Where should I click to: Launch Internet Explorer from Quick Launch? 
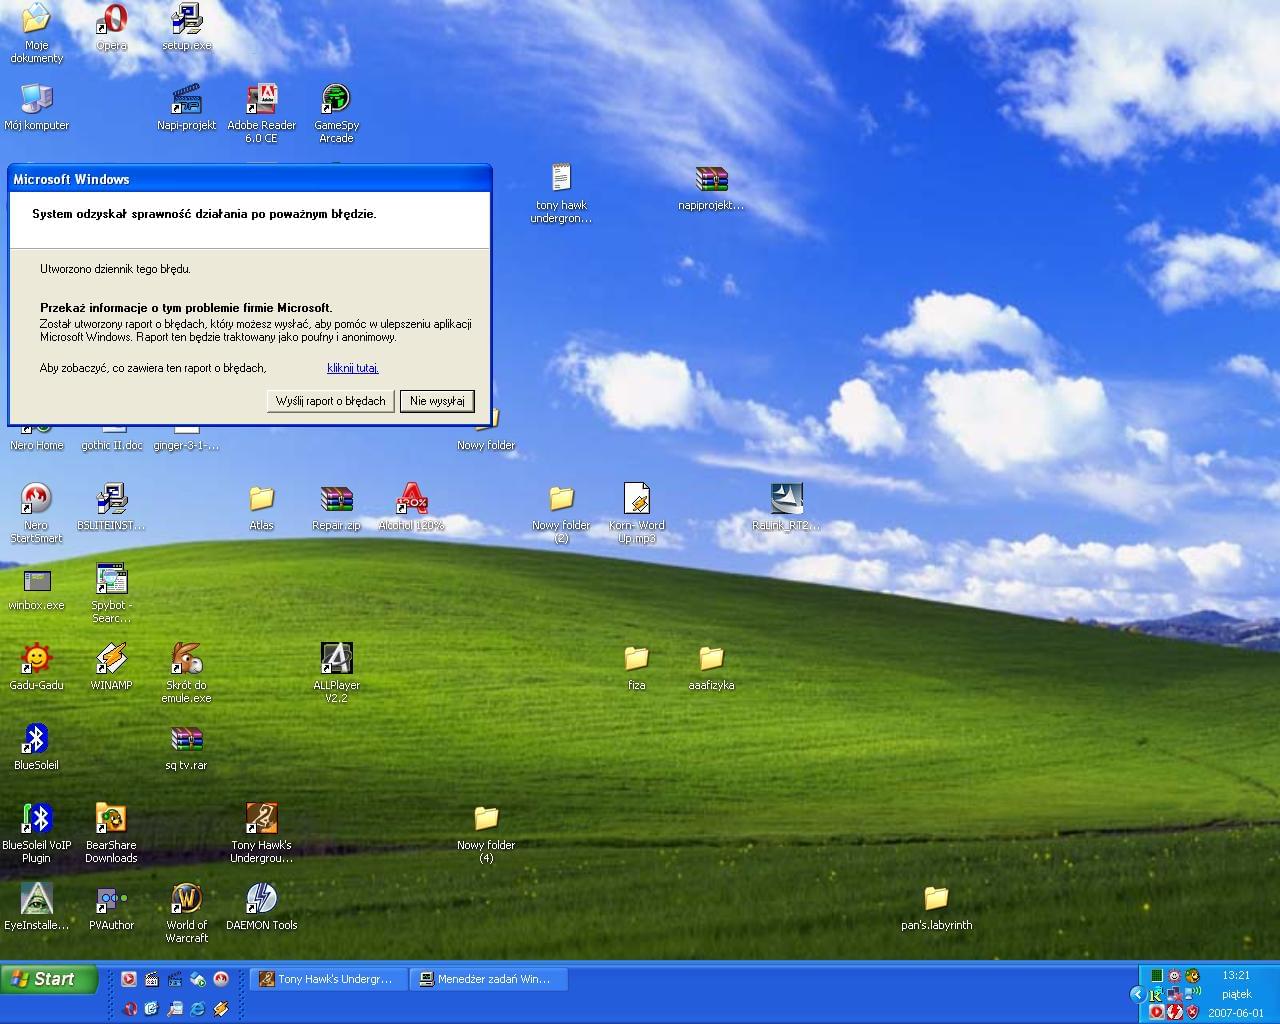pos(197,1008)
